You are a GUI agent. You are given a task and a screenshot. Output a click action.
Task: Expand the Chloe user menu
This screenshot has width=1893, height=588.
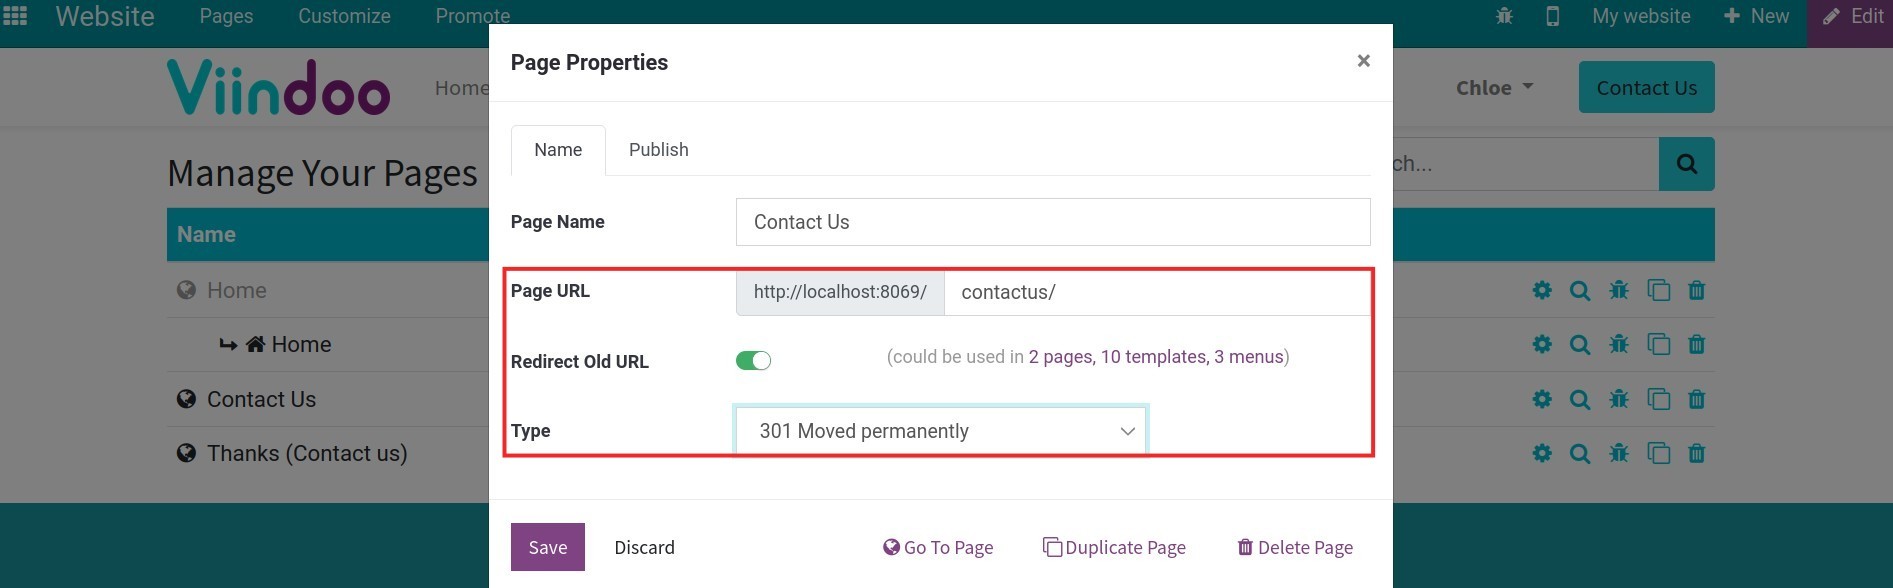tap(1494, 88)
